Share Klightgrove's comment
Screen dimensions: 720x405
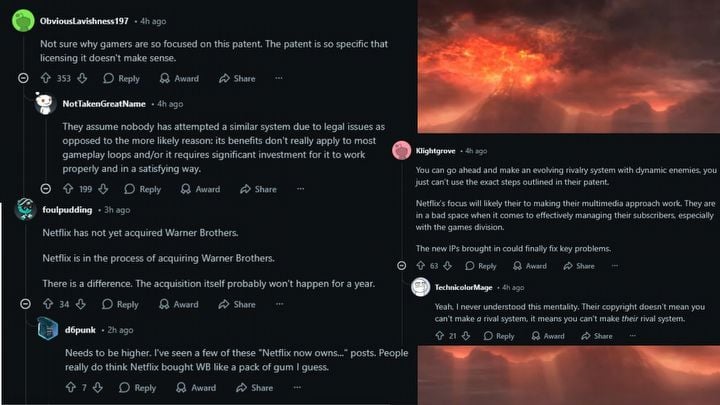579,266
